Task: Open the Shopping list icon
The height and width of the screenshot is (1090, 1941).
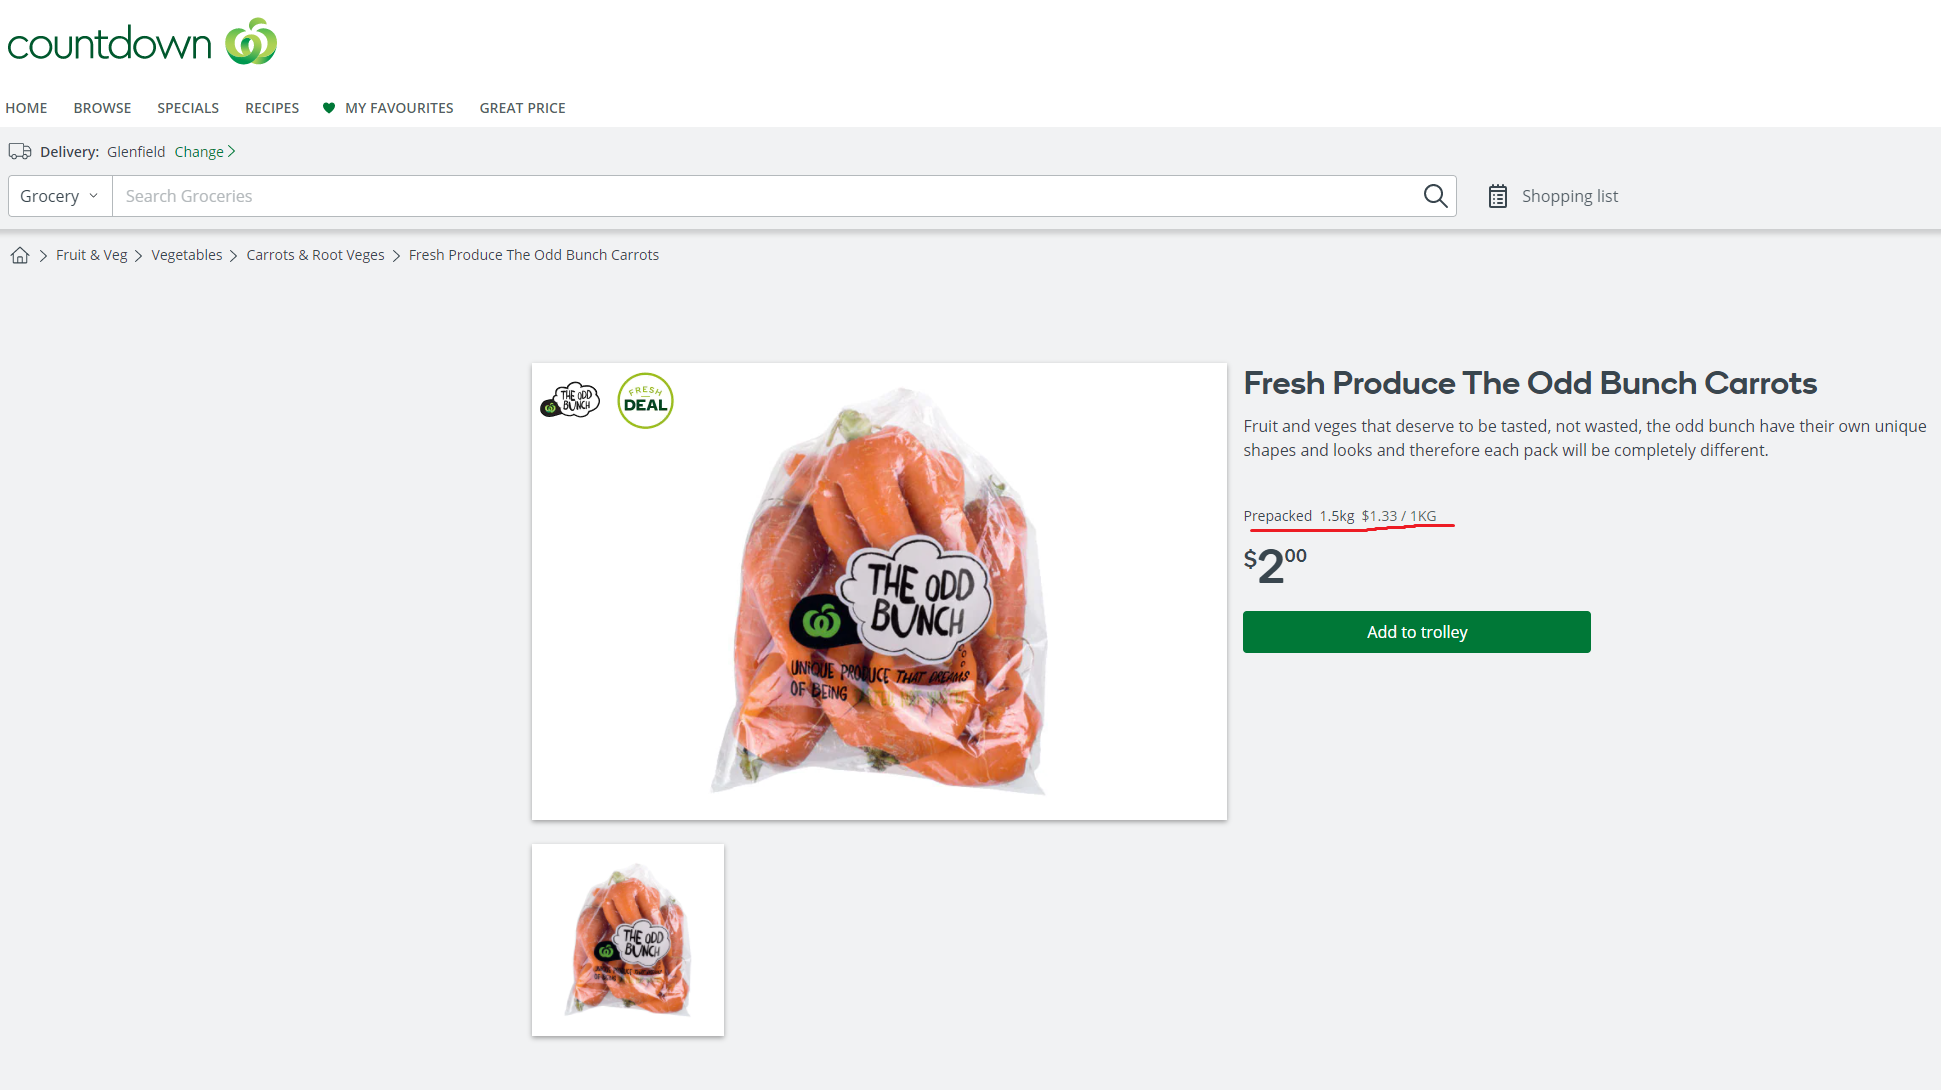Action: [1497, 196]
